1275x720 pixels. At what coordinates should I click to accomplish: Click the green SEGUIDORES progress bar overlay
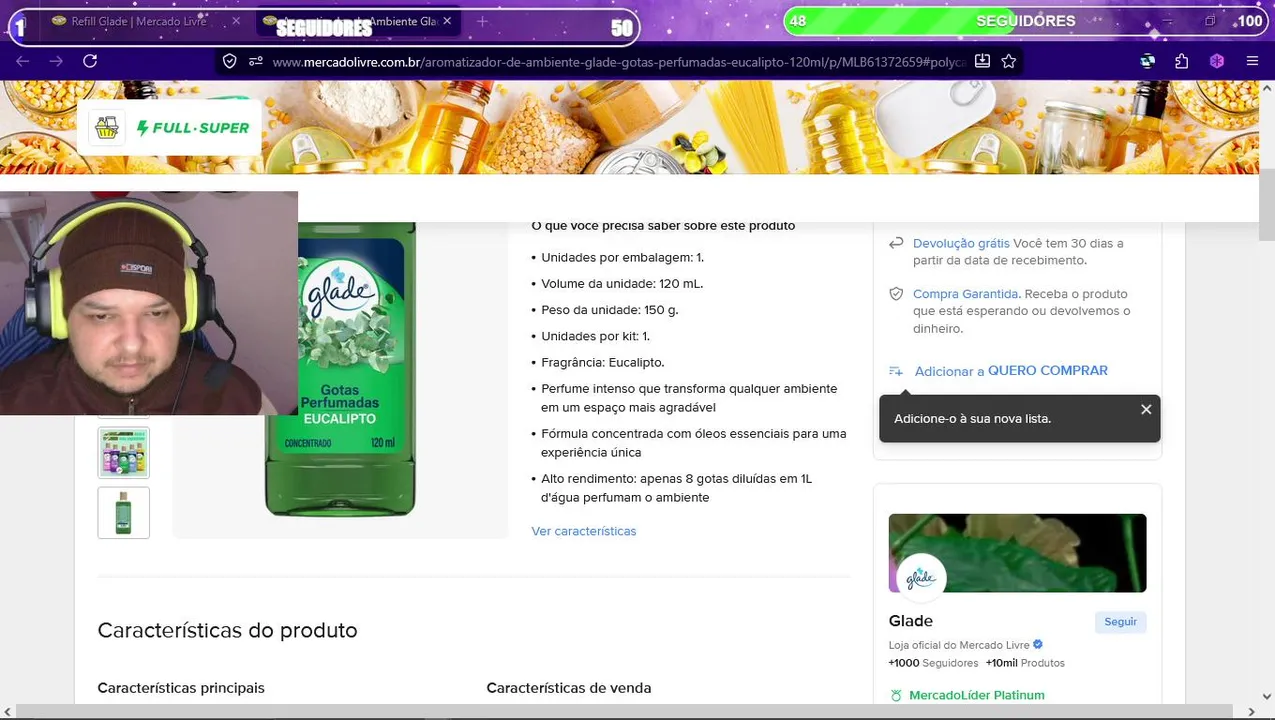point(1025,21)
